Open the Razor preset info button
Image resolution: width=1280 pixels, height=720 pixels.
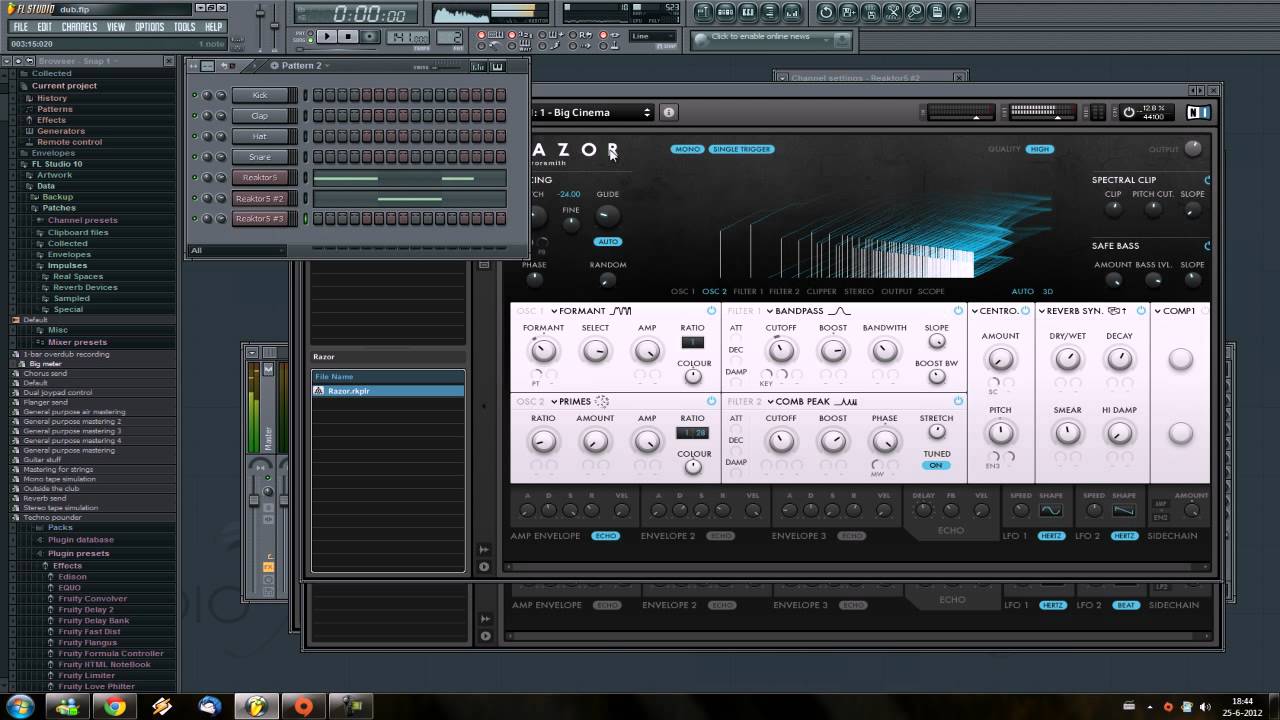point(669,112)
